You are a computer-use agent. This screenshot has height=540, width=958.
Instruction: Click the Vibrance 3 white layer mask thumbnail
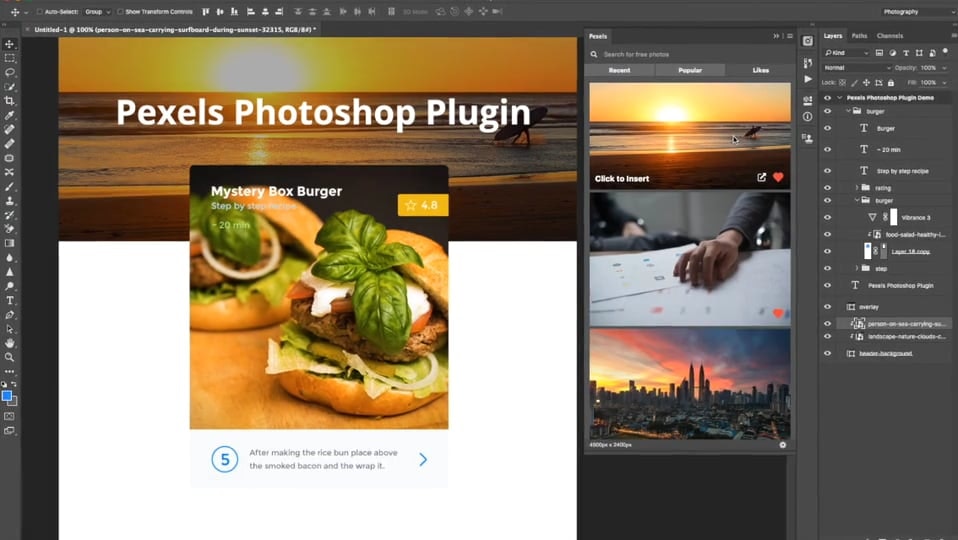pos(894,217)
